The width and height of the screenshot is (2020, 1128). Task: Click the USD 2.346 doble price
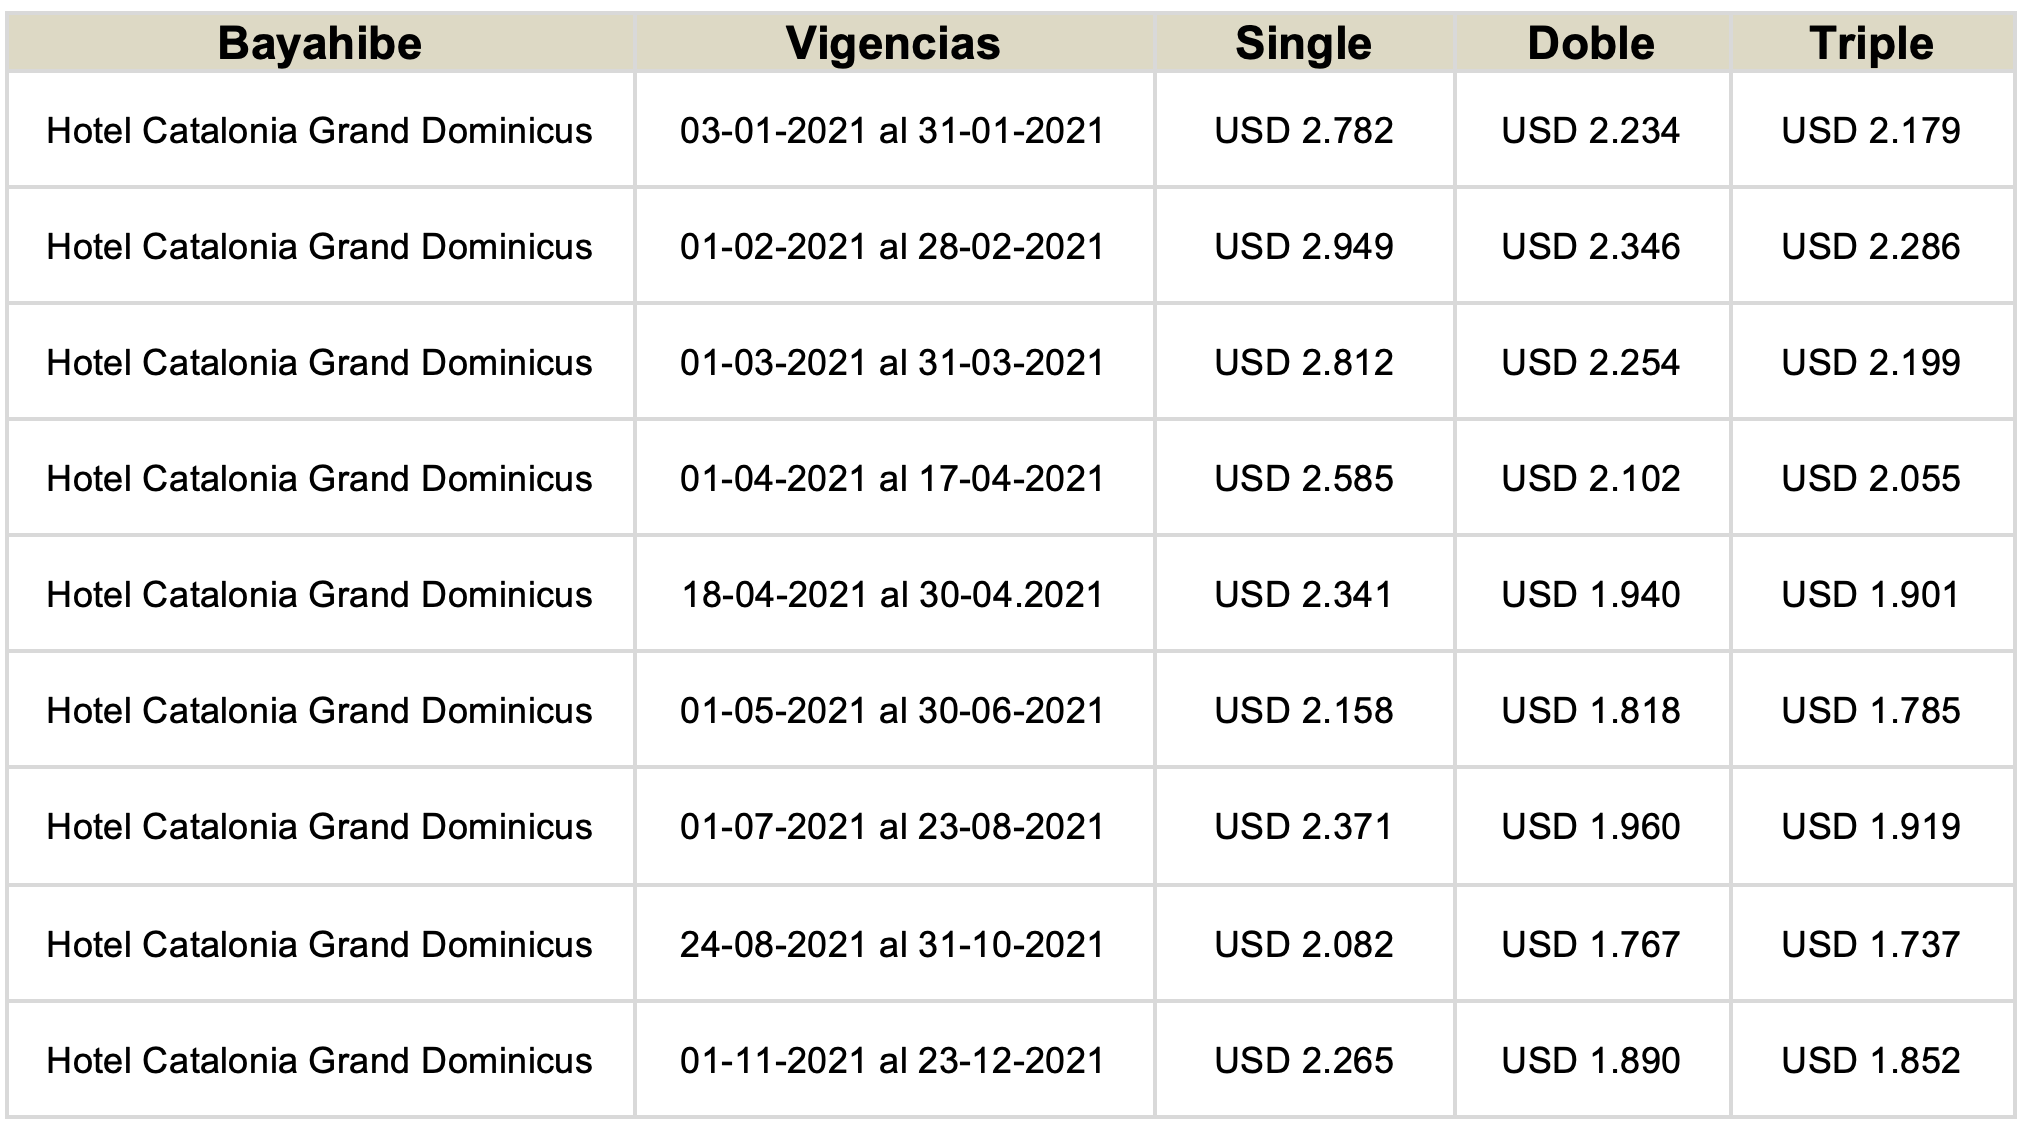click(x=1591, y=247)
